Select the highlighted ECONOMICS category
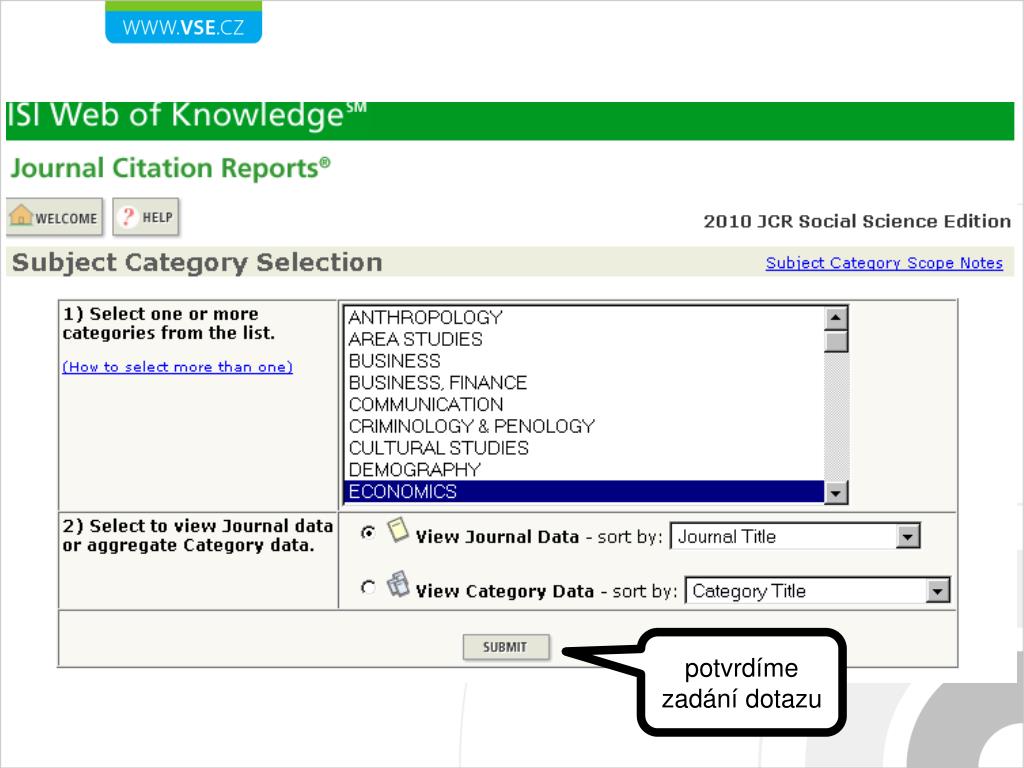The image size is (1024, 768). [584, 491]
